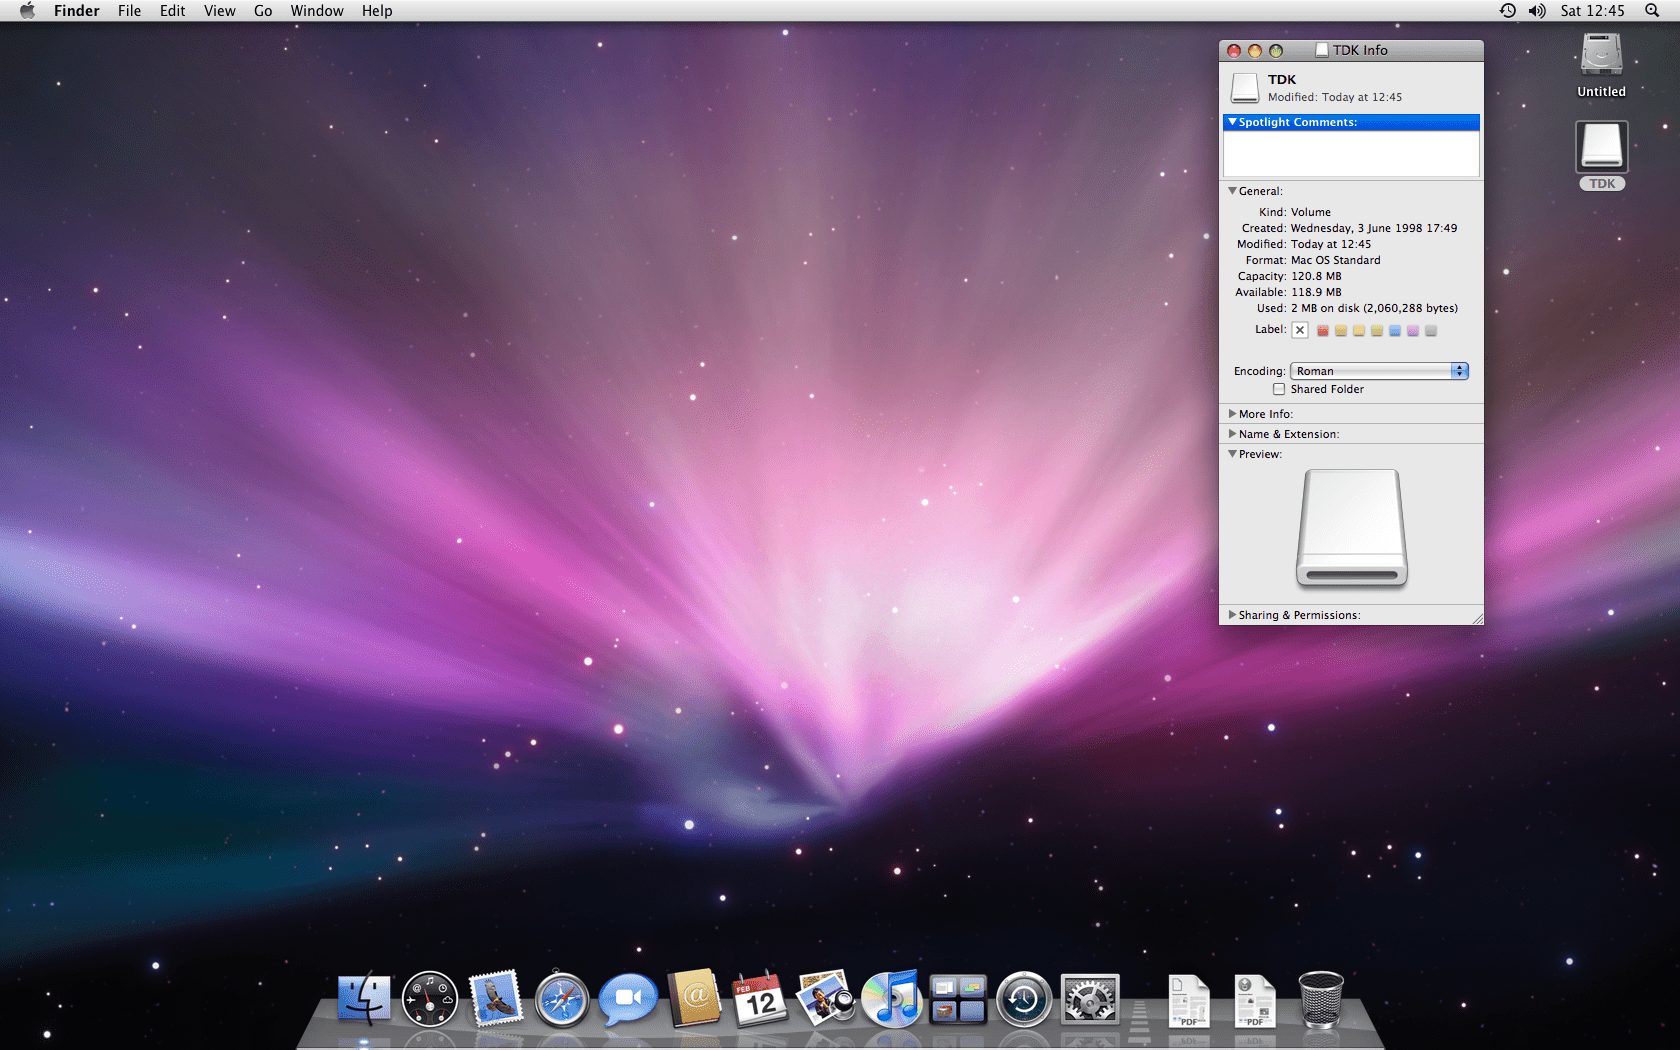
Task: Collapse the General section
Action: (1232, 191)
